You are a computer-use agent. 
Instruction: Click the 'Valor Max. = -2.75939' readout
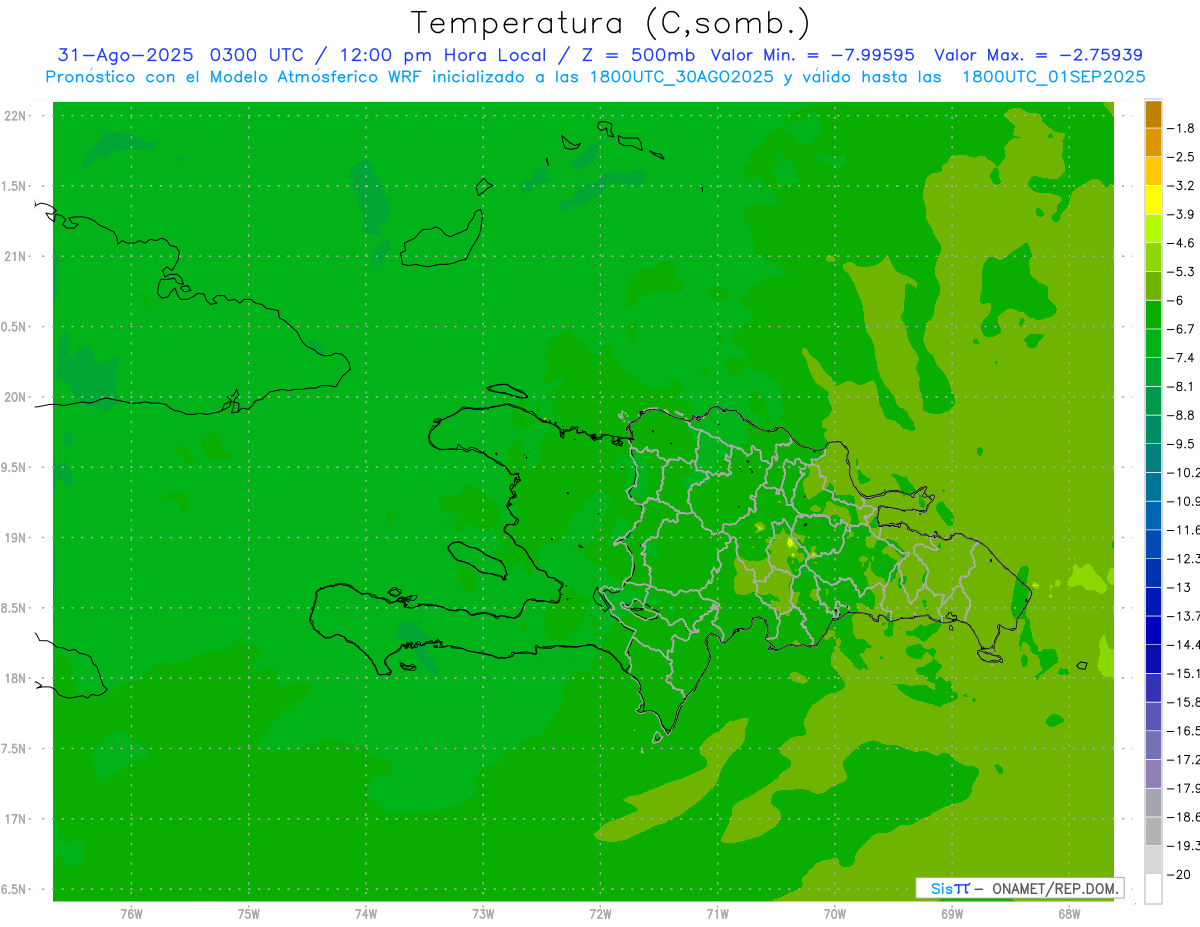point(1038,55)
